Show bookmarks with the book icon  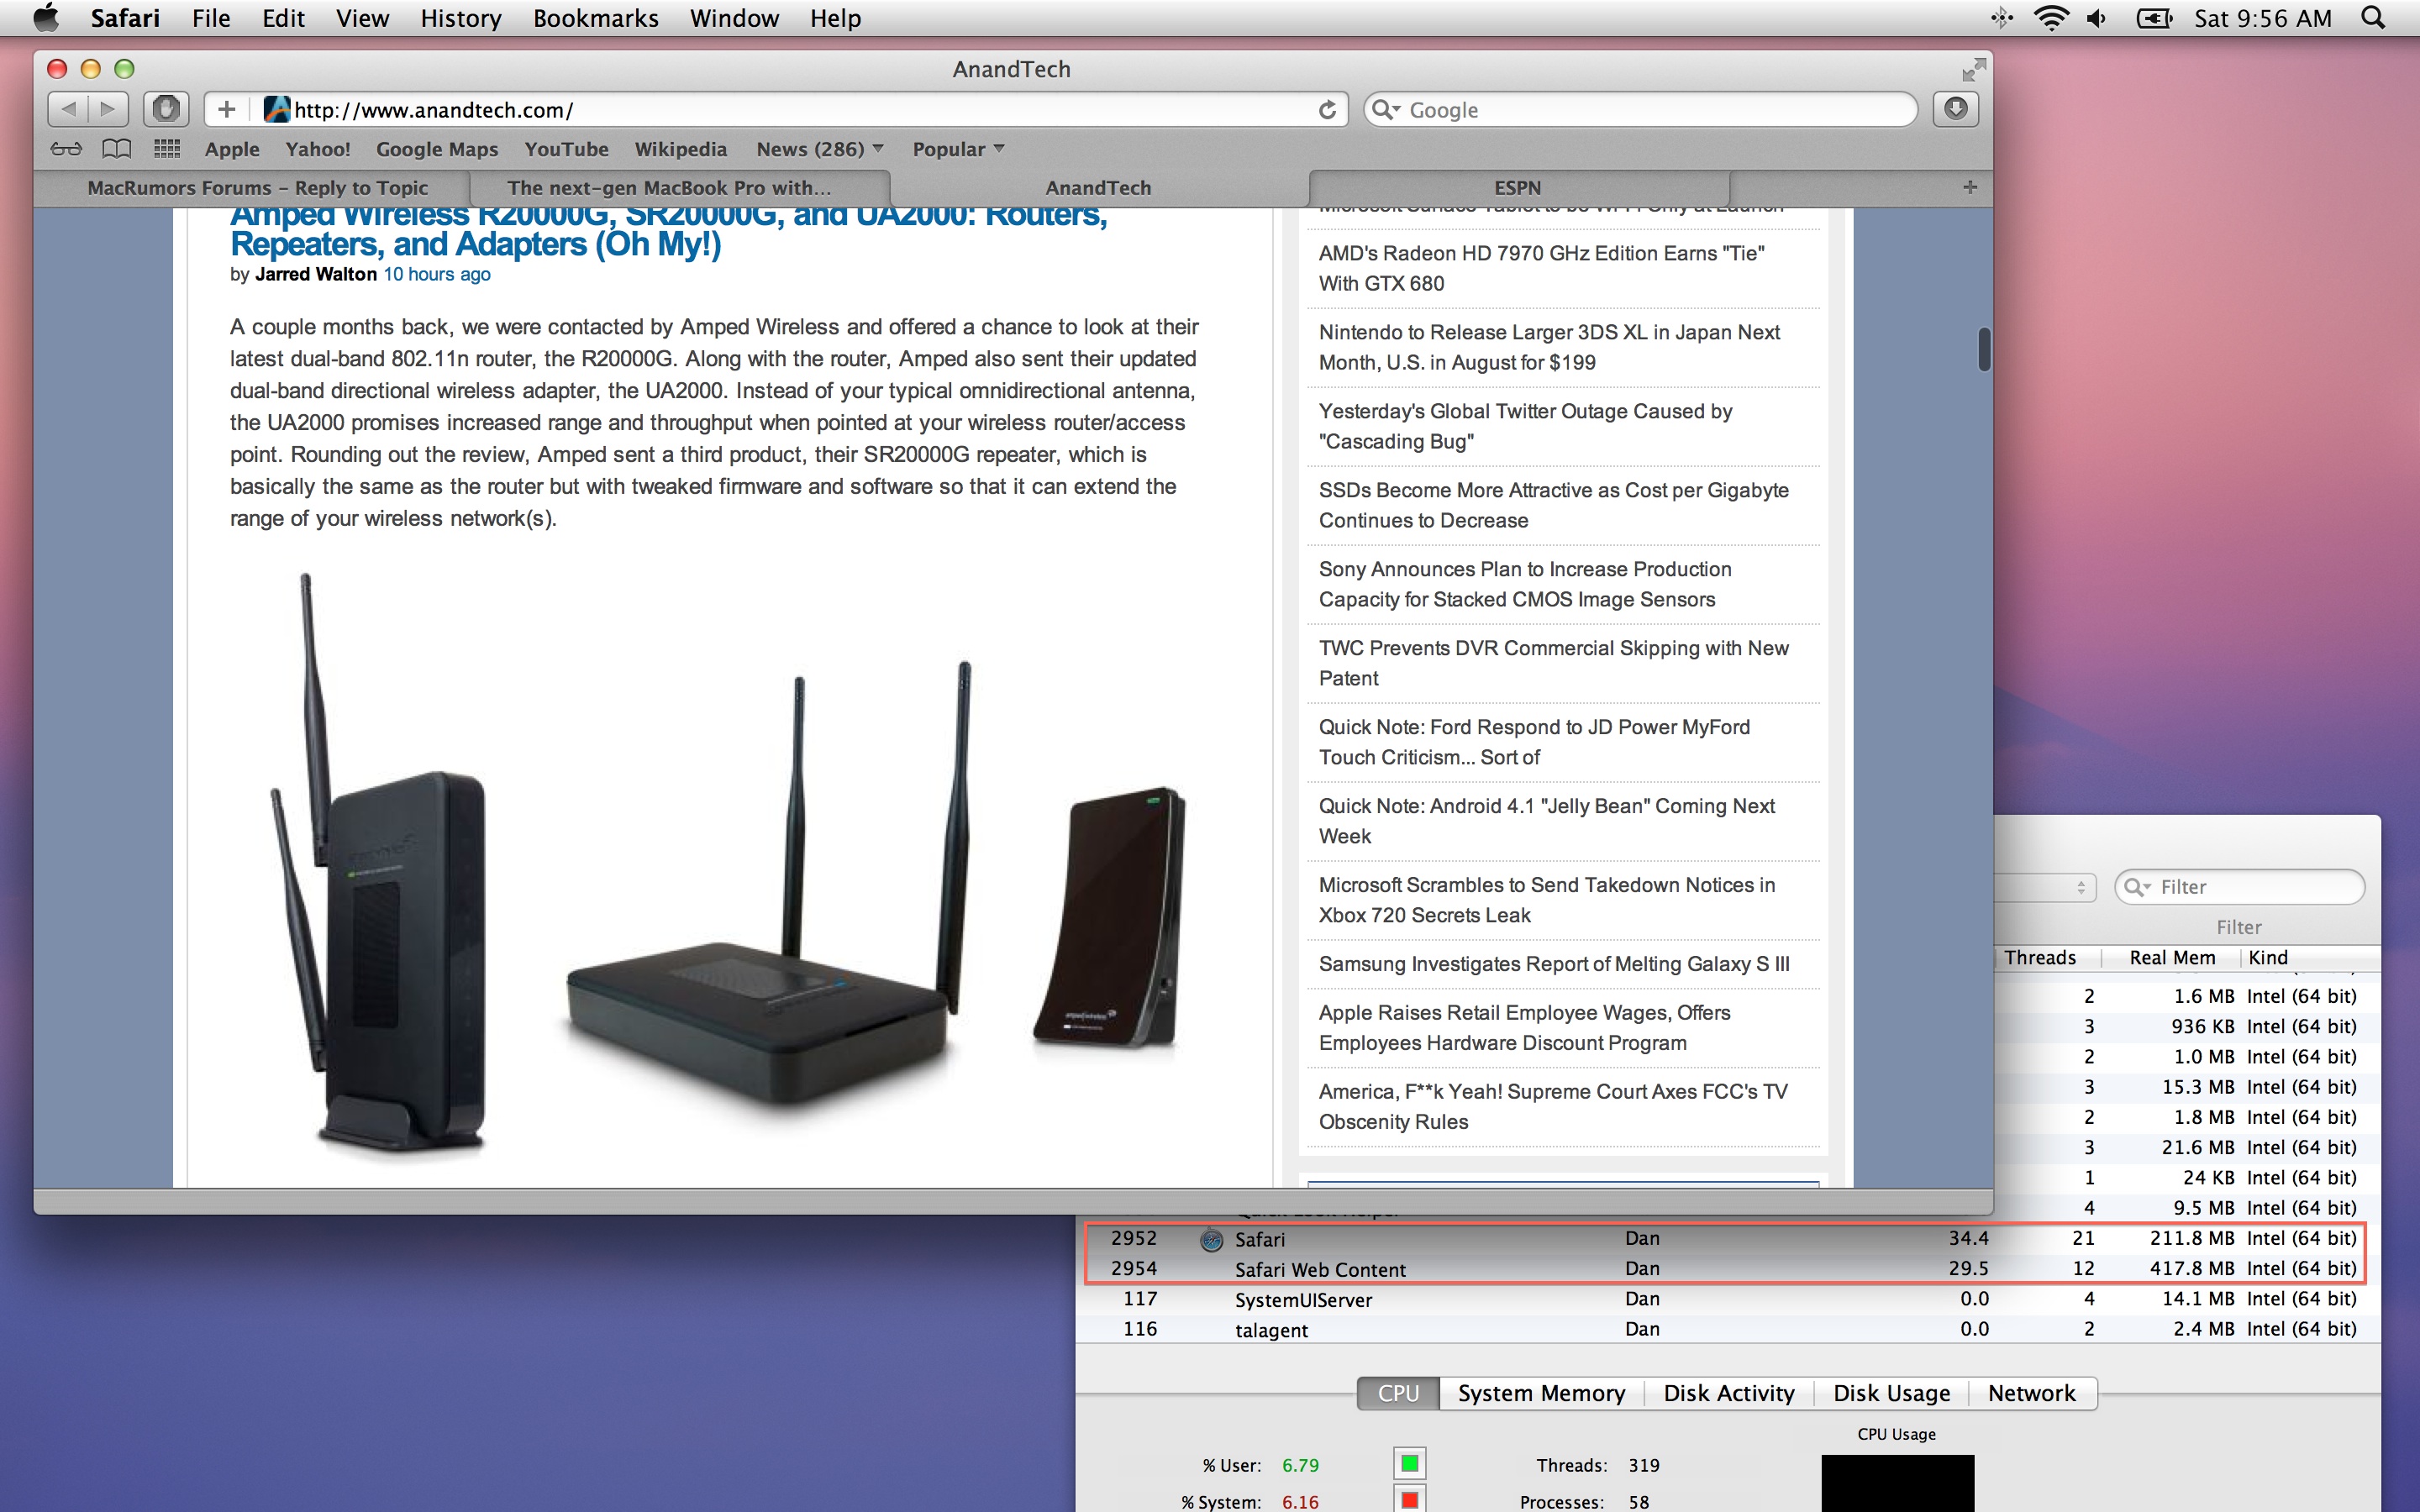coord(117,149)
